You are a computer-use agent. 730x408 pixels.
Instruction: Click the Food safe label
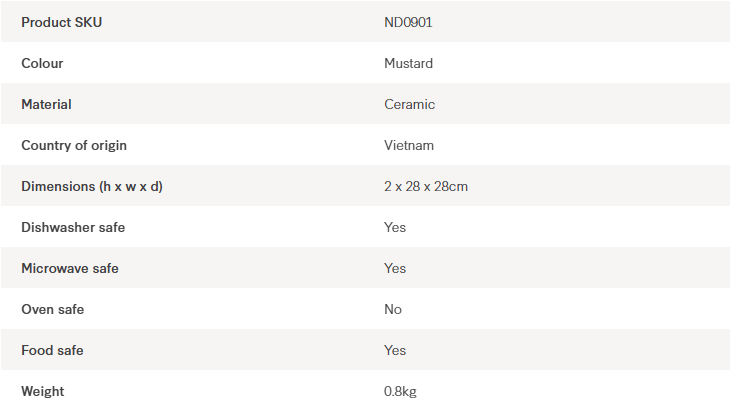52,350
